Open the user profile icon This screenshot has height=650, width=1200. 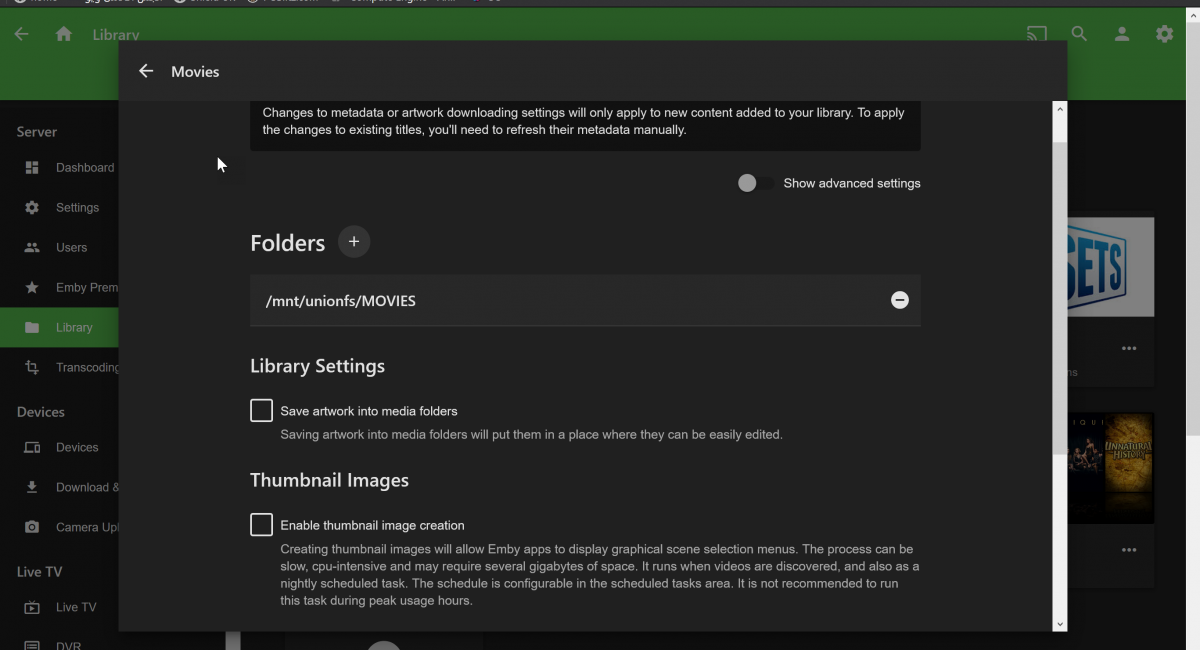point(1122,34)
